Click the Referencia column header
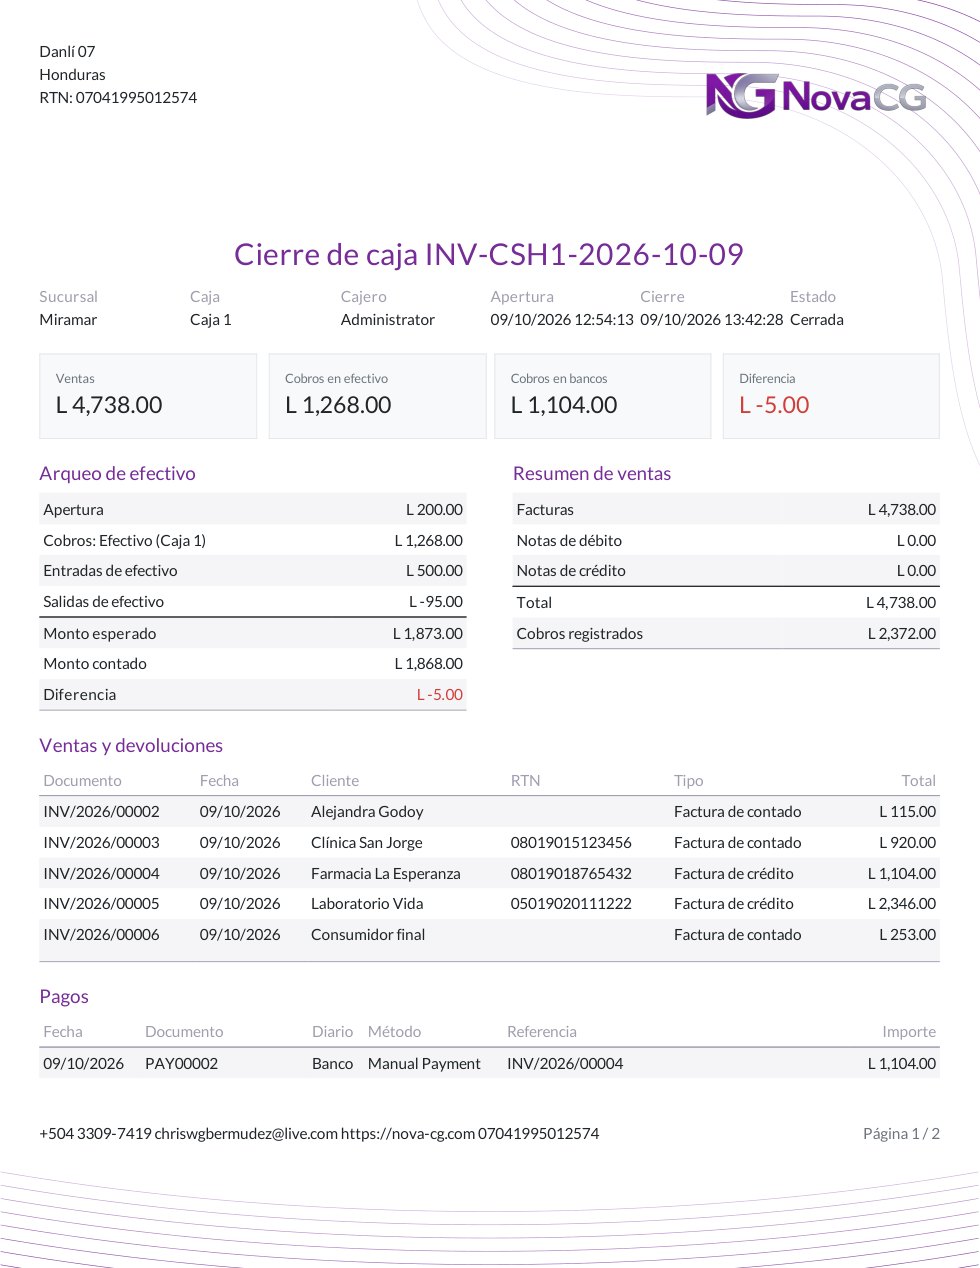Viewport: 980px width, 1268px height. (542, 1032)
